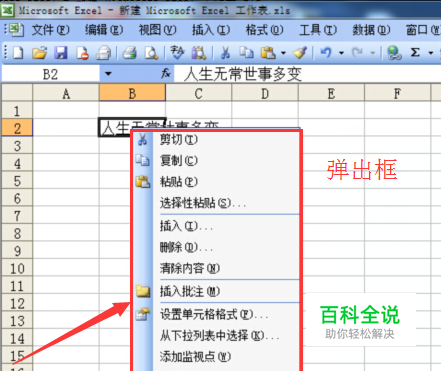Select row 2 header
441x371 pixels.
(x=17, y=127)
